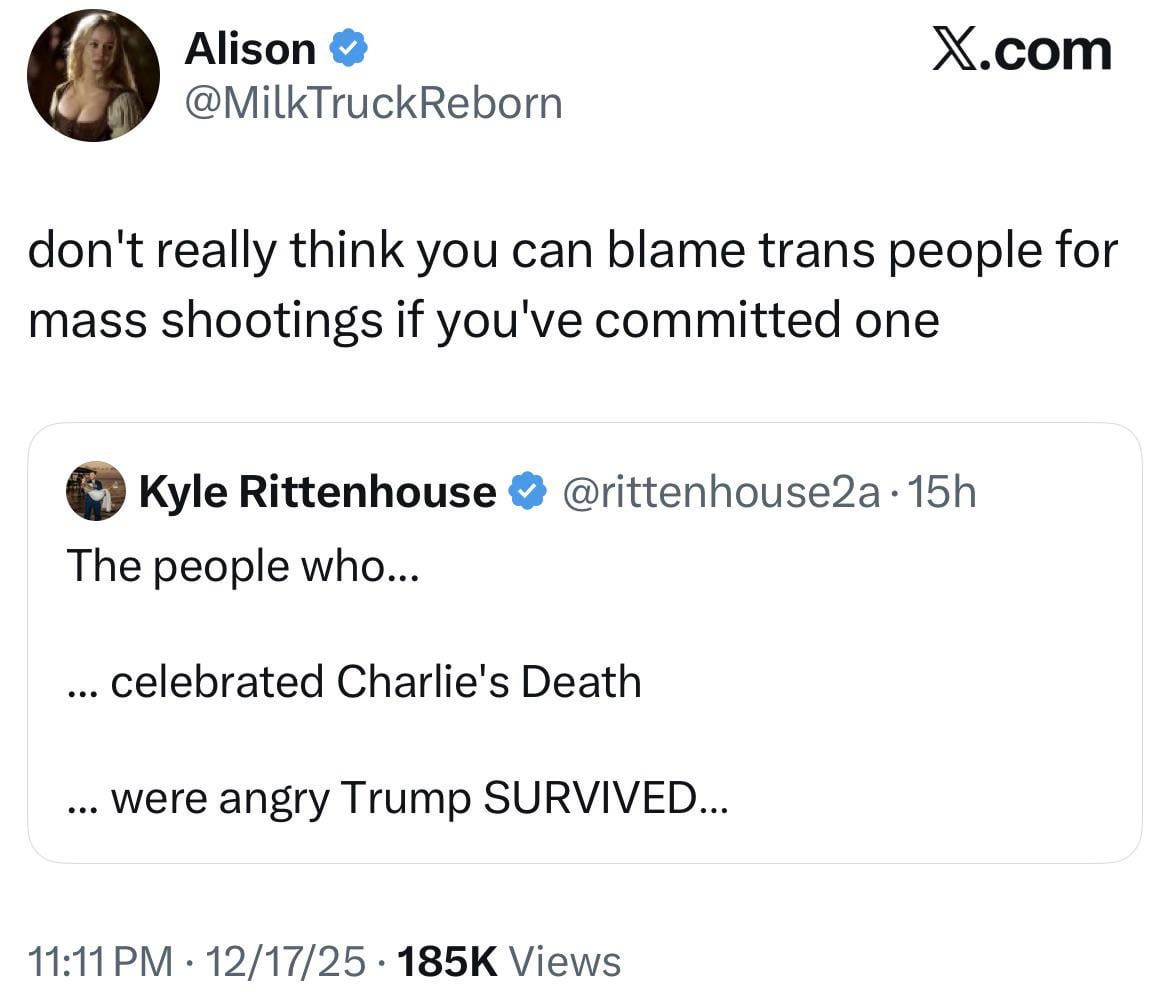This screenshot has width=1170, height=1005.
Task: Open the @rittenhouse2a handle
Action: [x=724, y=492]
